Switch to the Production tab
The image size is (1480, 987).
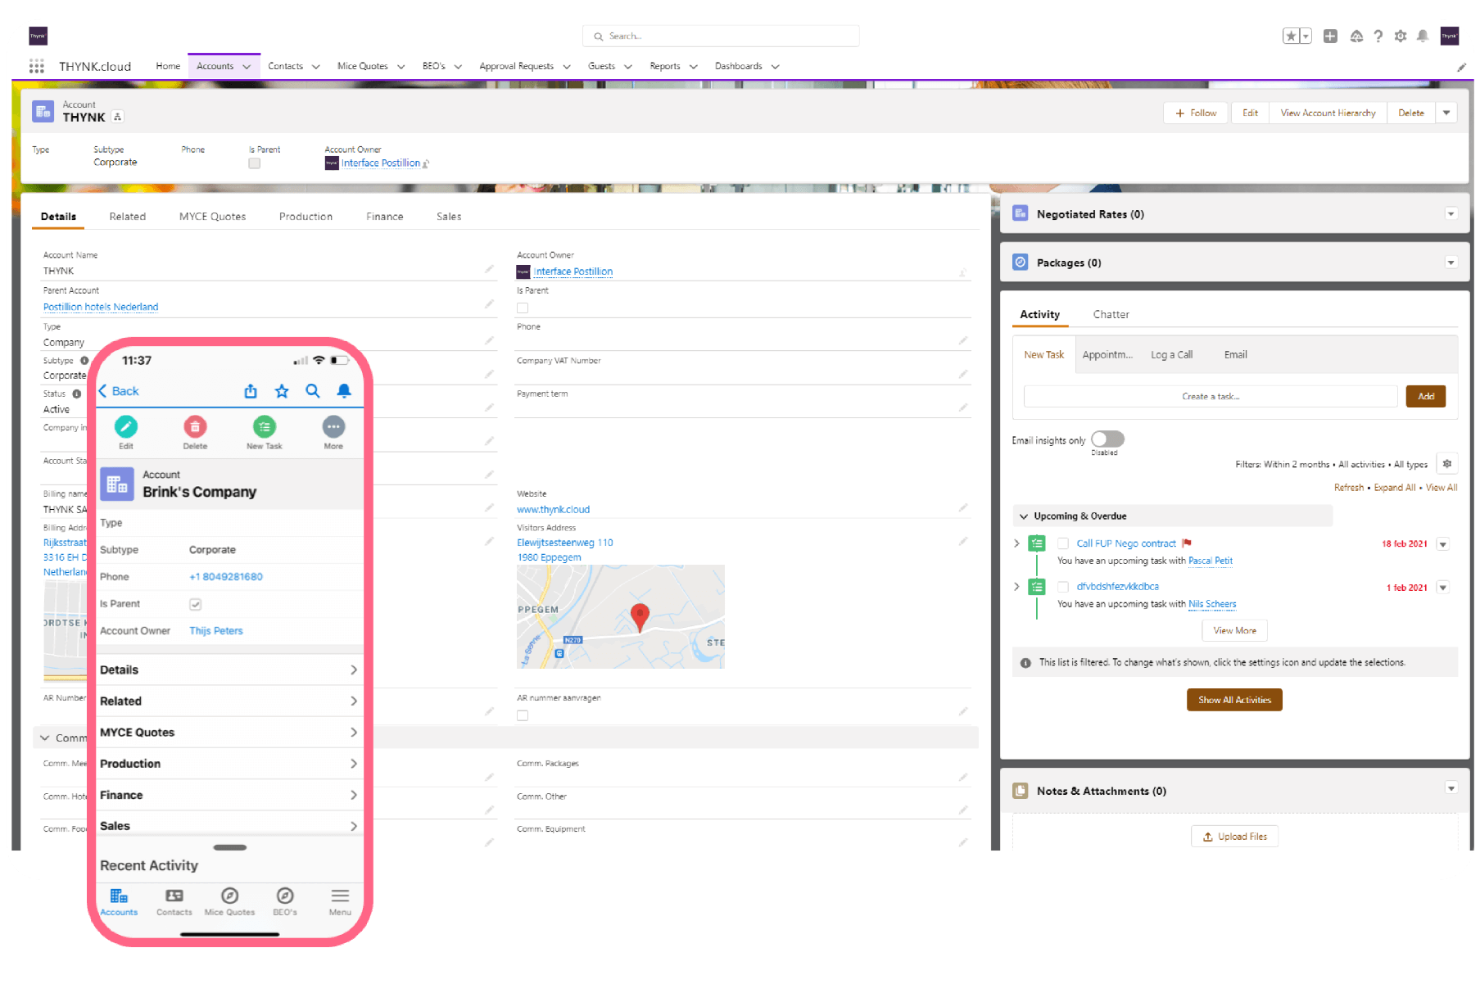pyautogui.click(x=306, y=216)
